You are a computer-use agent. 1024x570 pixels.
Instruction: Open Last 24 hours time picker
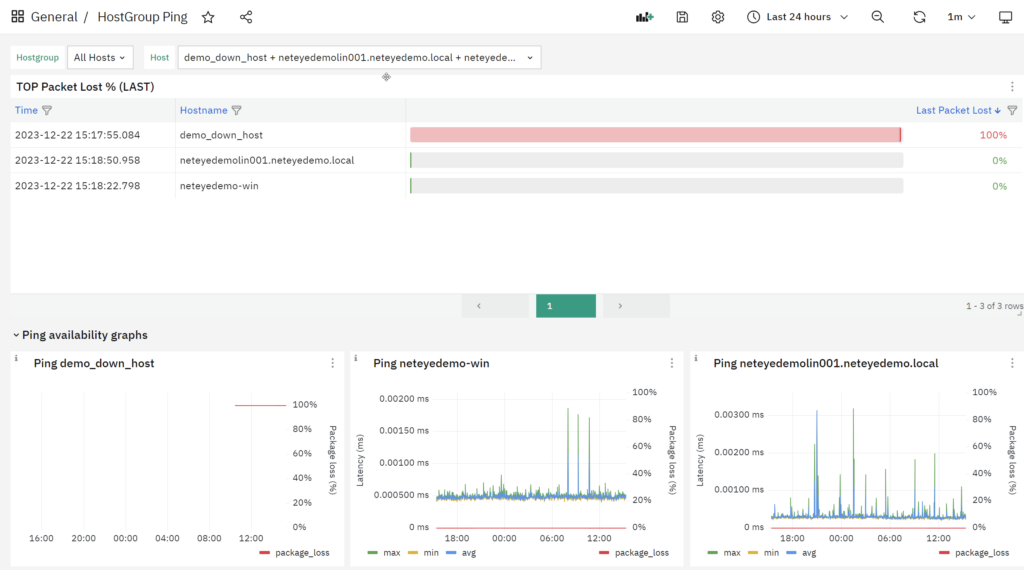tap(798, 17)
